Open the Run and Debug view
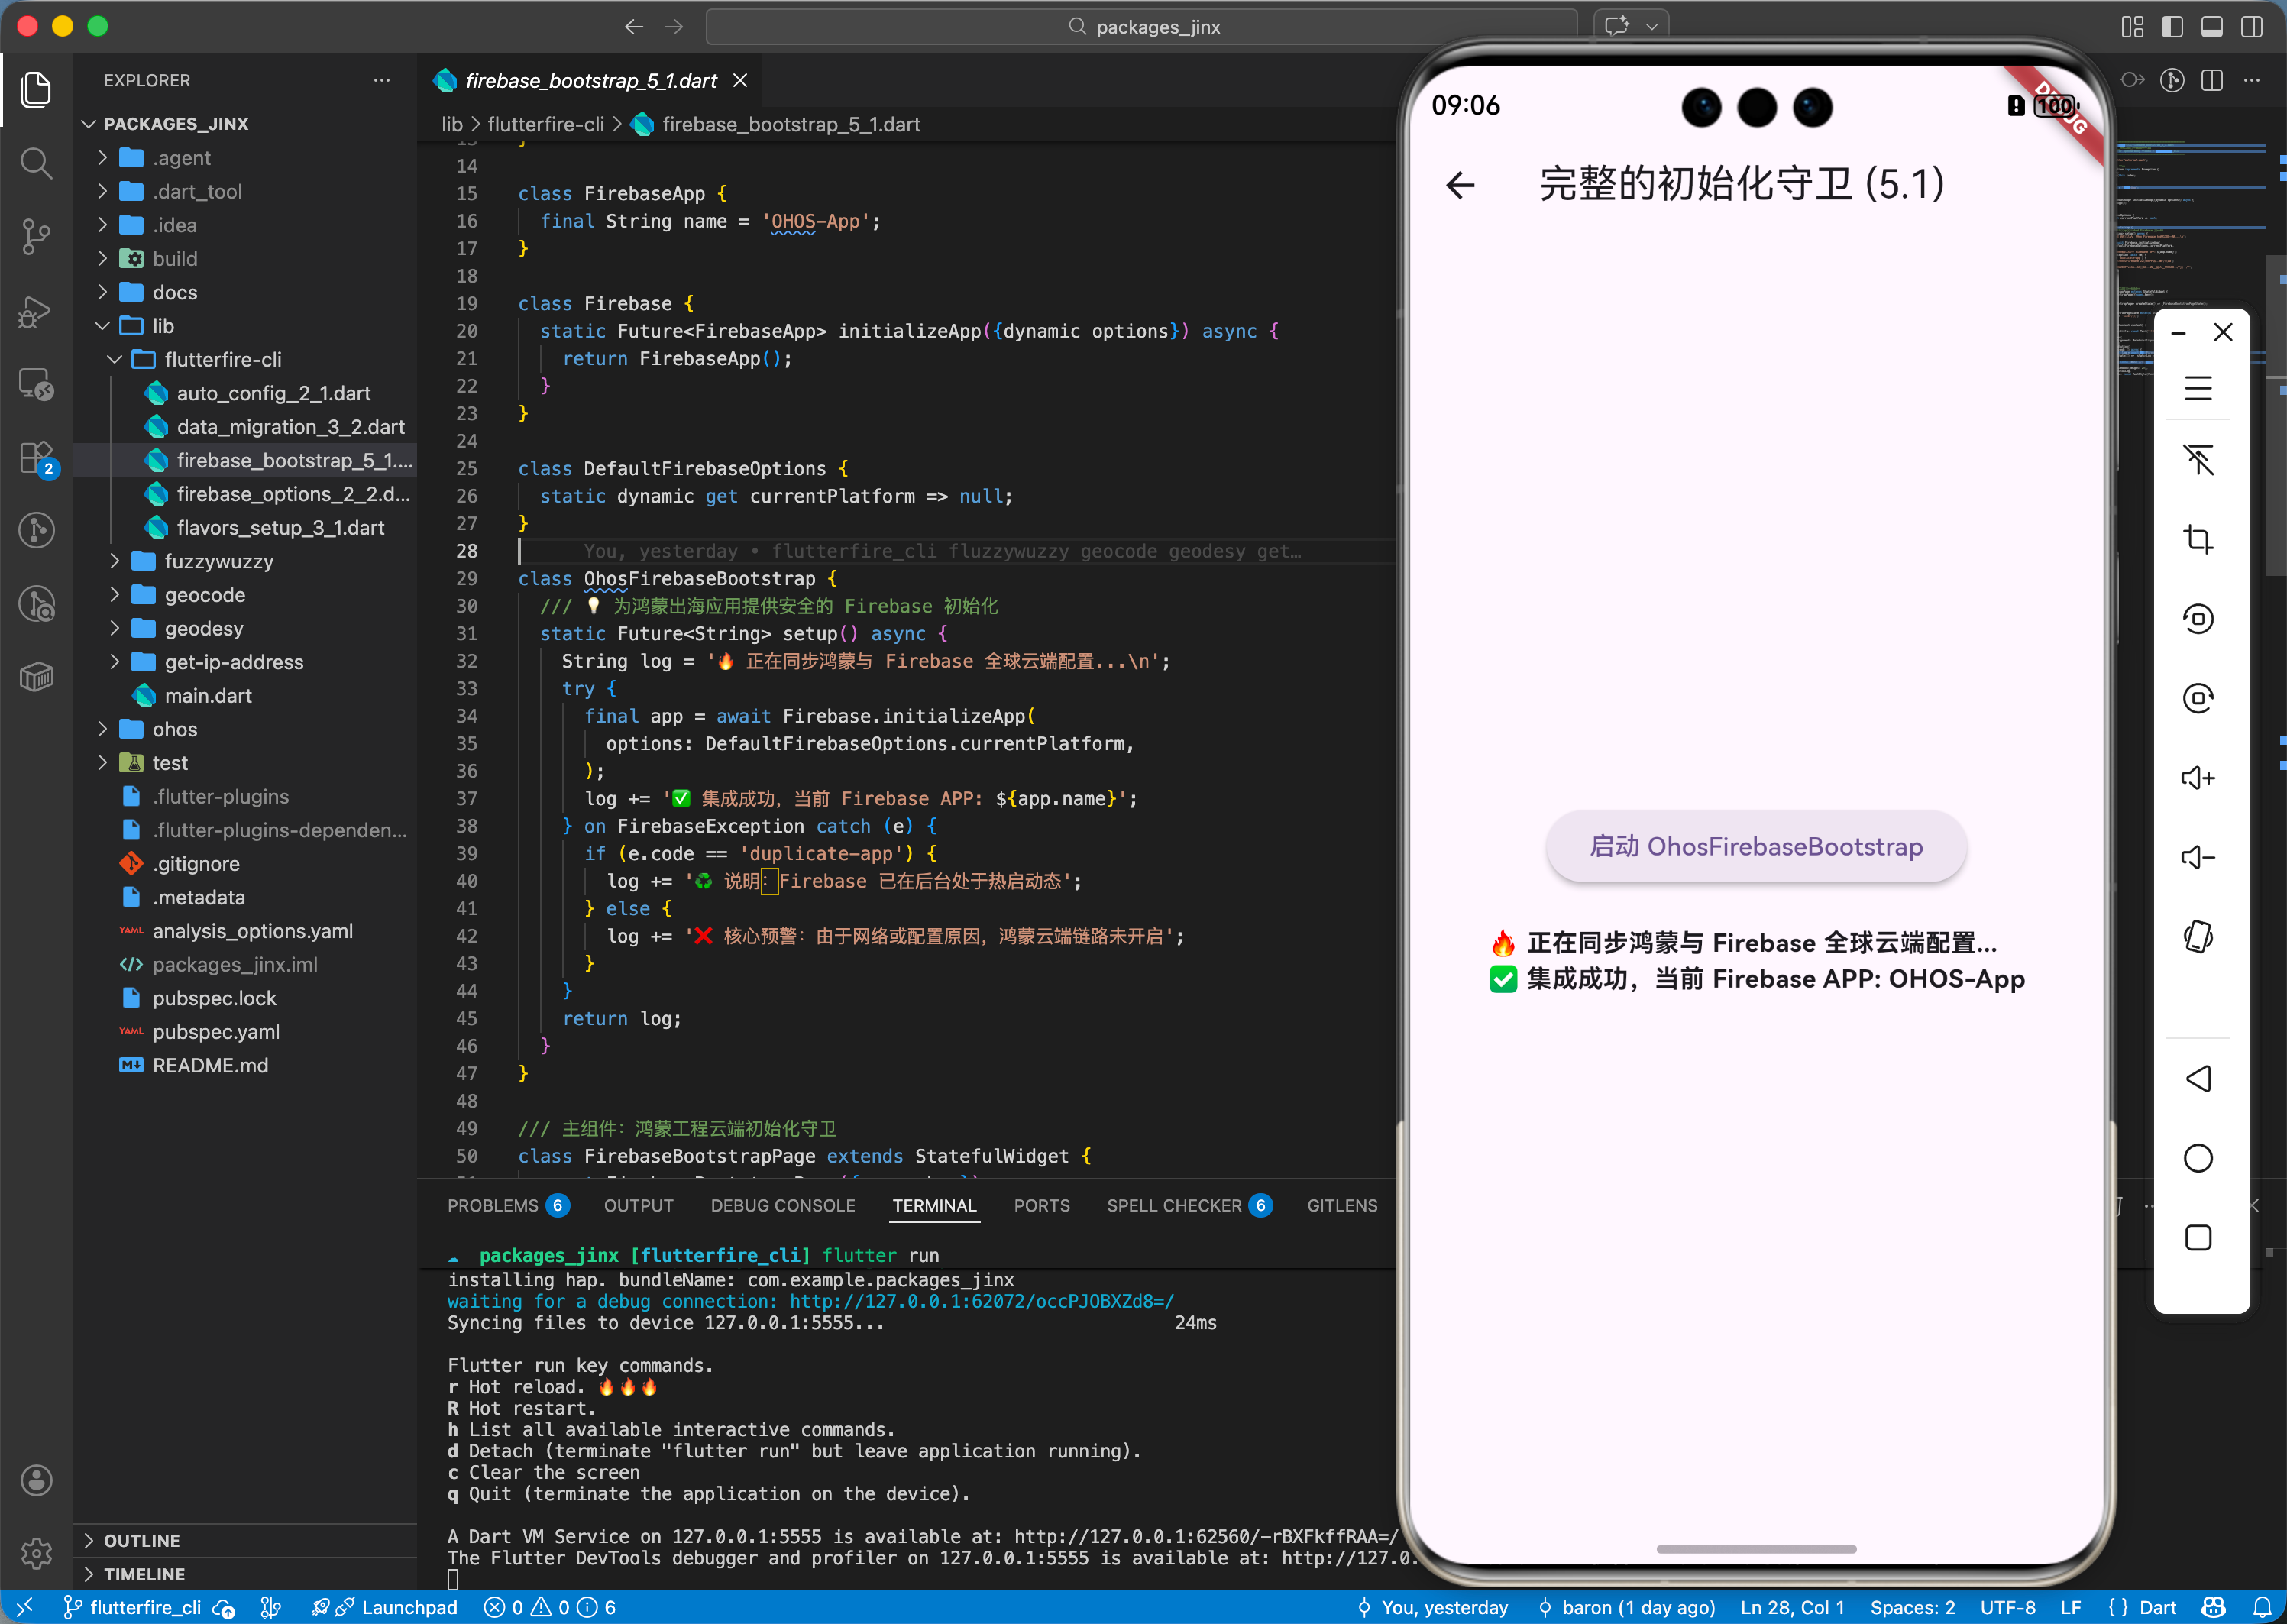 [x=36, y=311]
